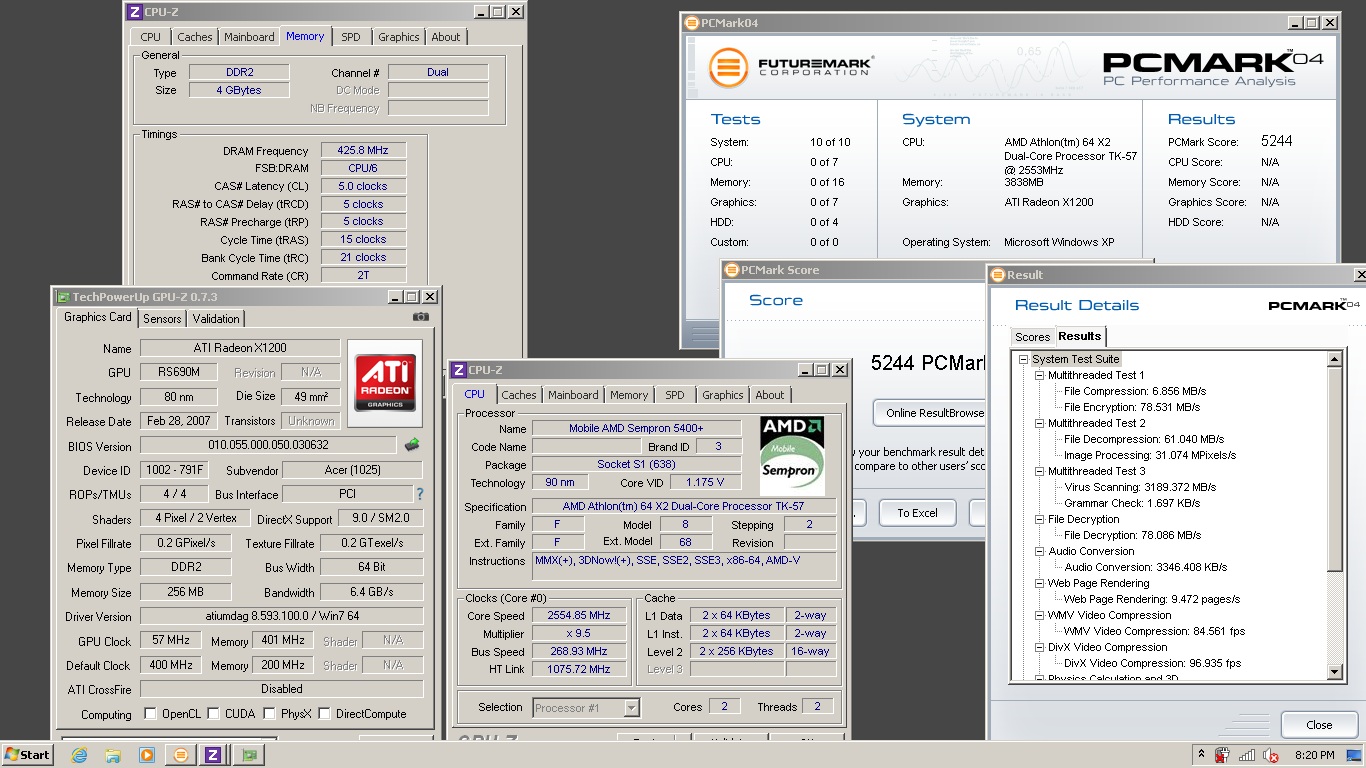Screen dimensions: 1366x768
Task: Select the green GPU-Z taskbar icon
Action: click(x=249, y=755)
